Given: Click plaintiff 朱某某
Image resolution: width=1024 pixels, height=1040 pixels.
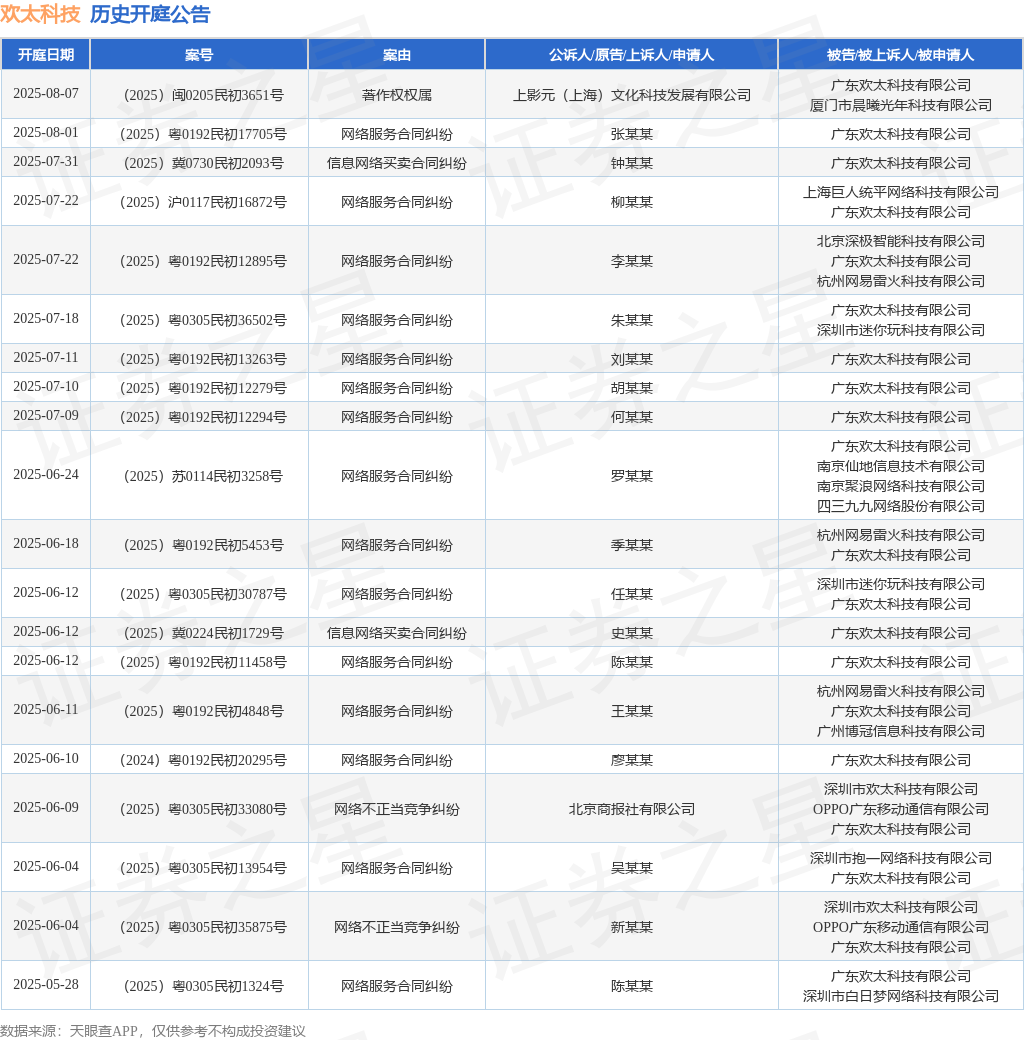Looking at the screenshot, I should (631, 320).
